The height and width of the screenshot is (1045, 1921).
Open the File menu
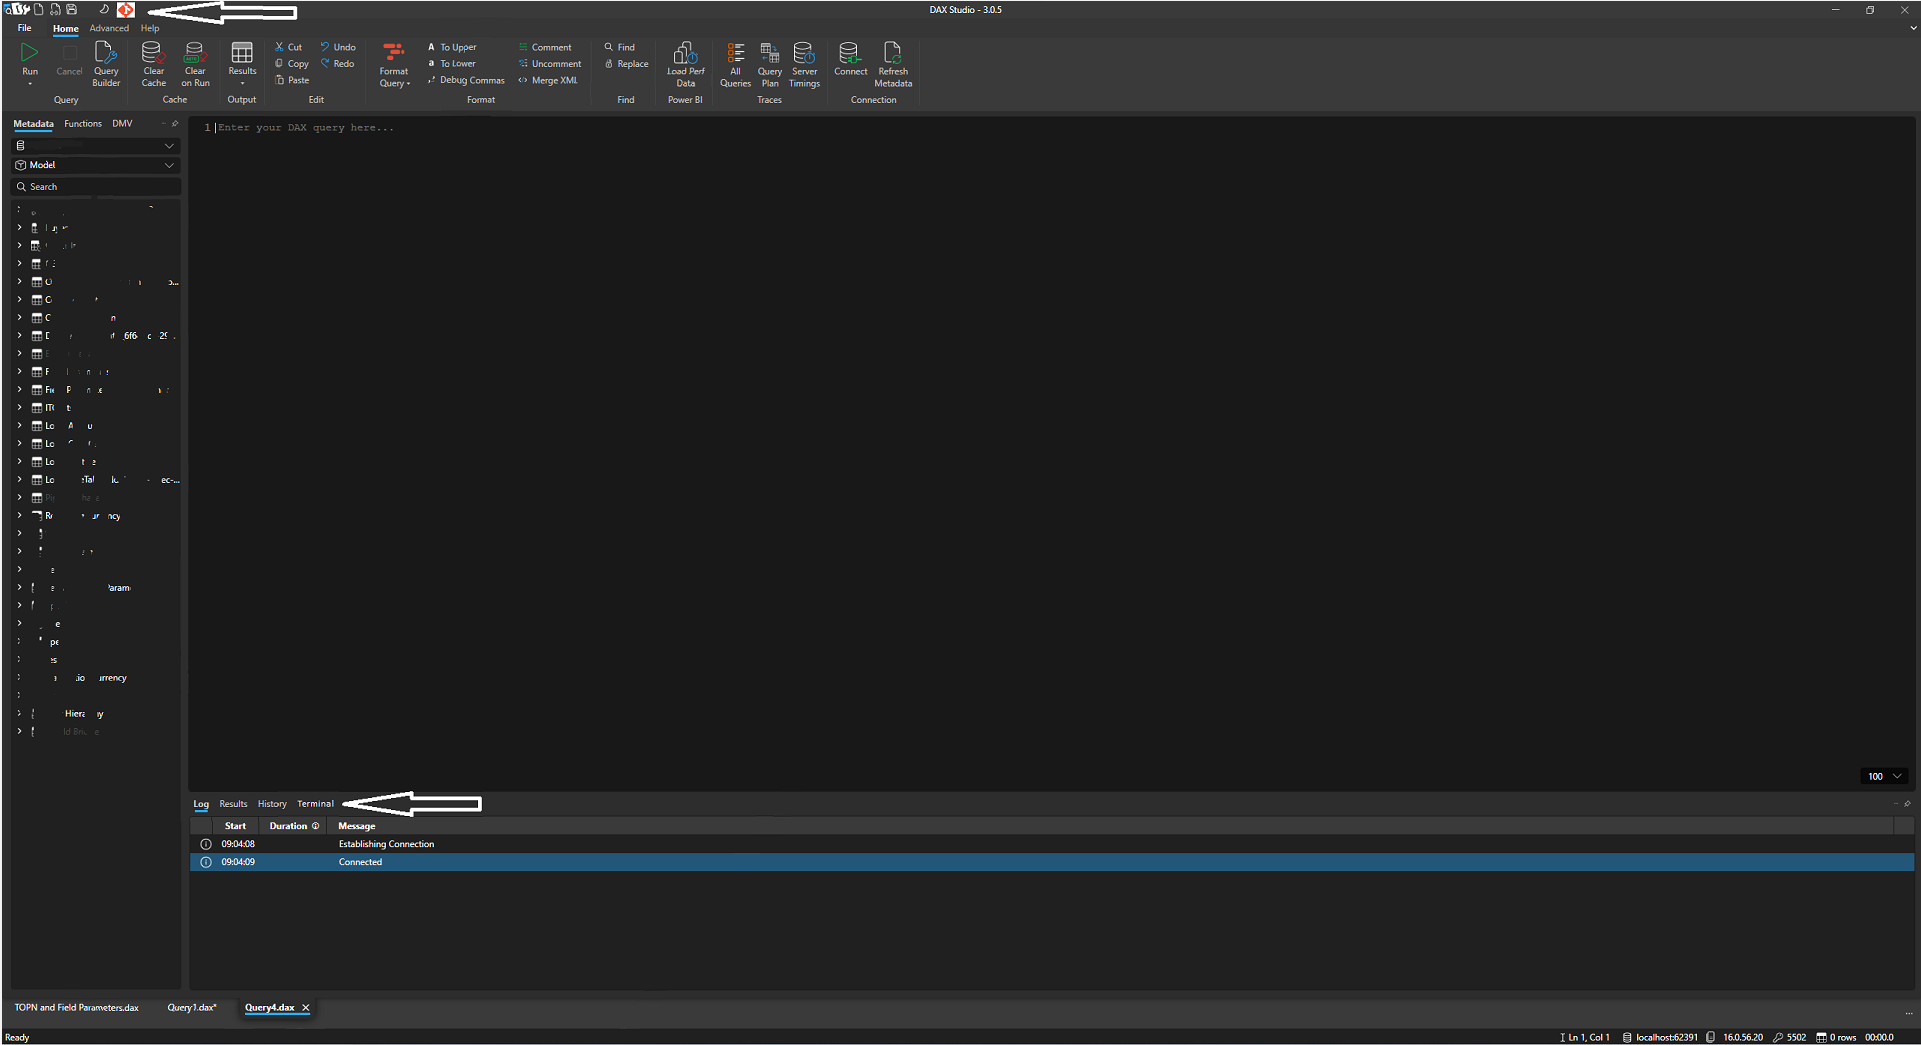[24, 28]
